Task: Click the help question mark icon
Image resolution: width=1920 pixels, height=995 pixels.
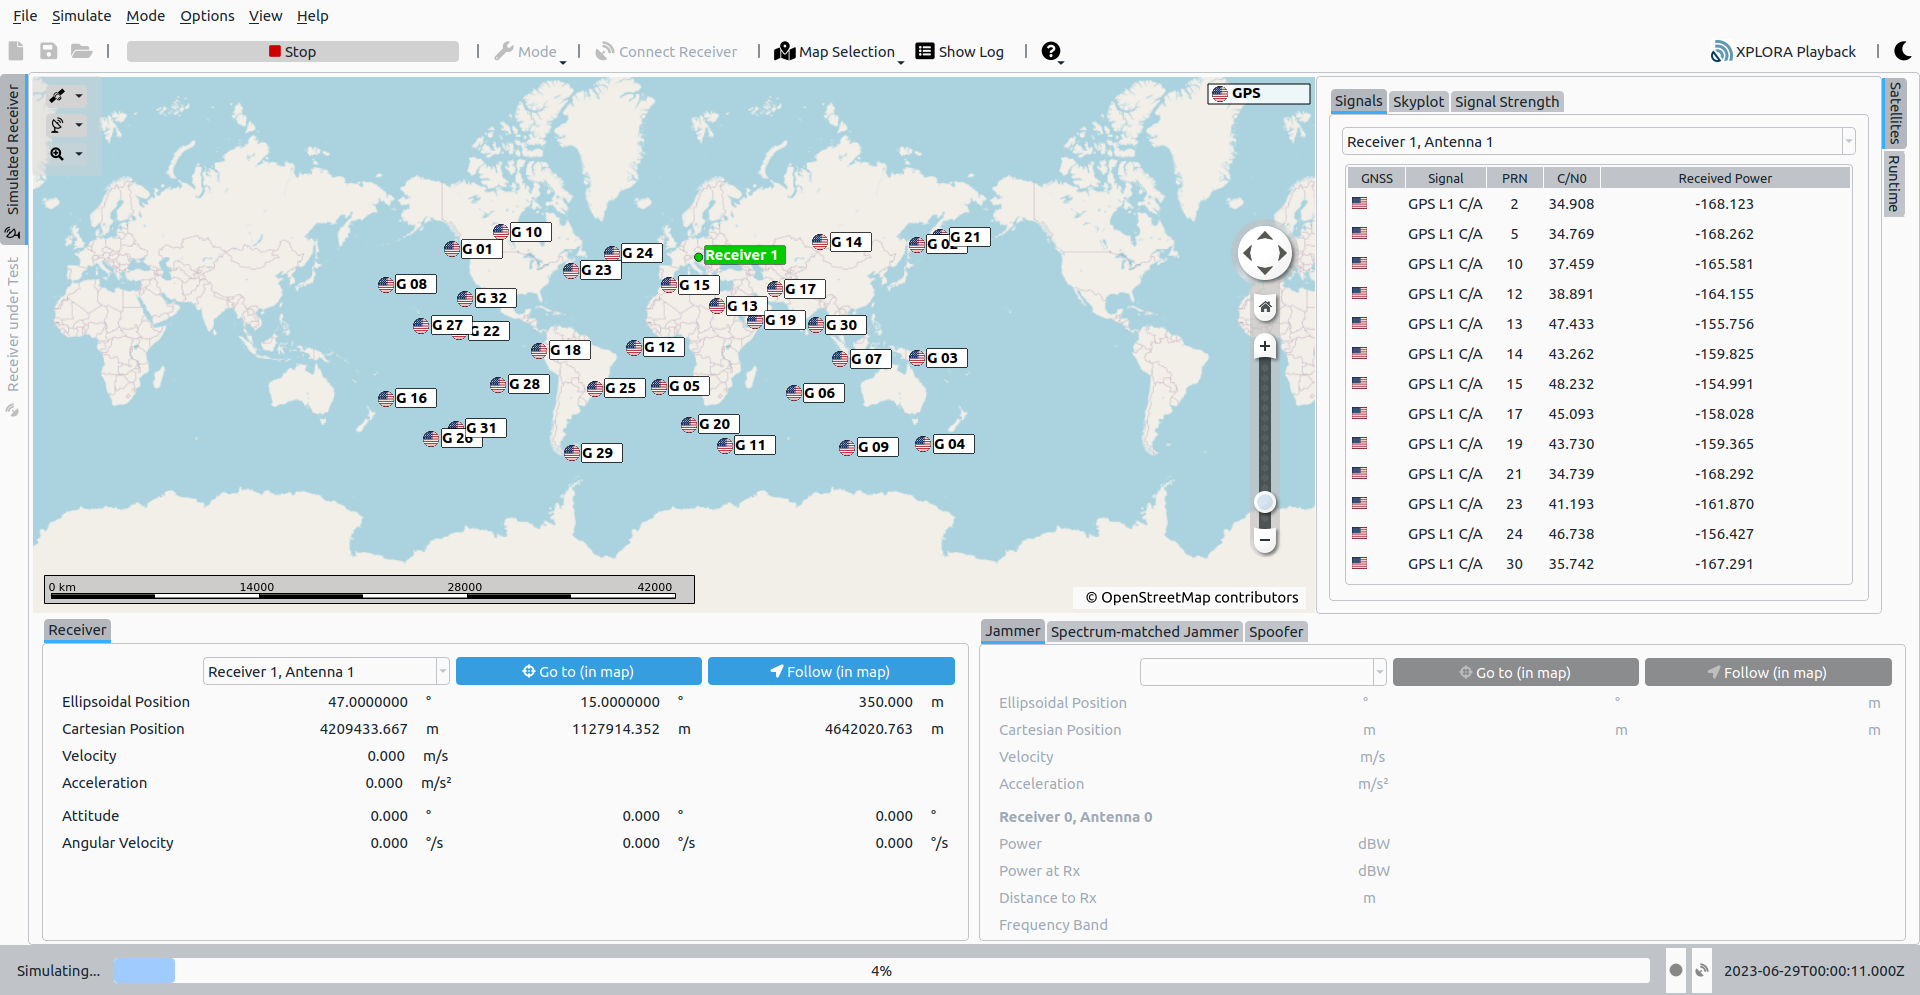Action: click(1050, 52)
